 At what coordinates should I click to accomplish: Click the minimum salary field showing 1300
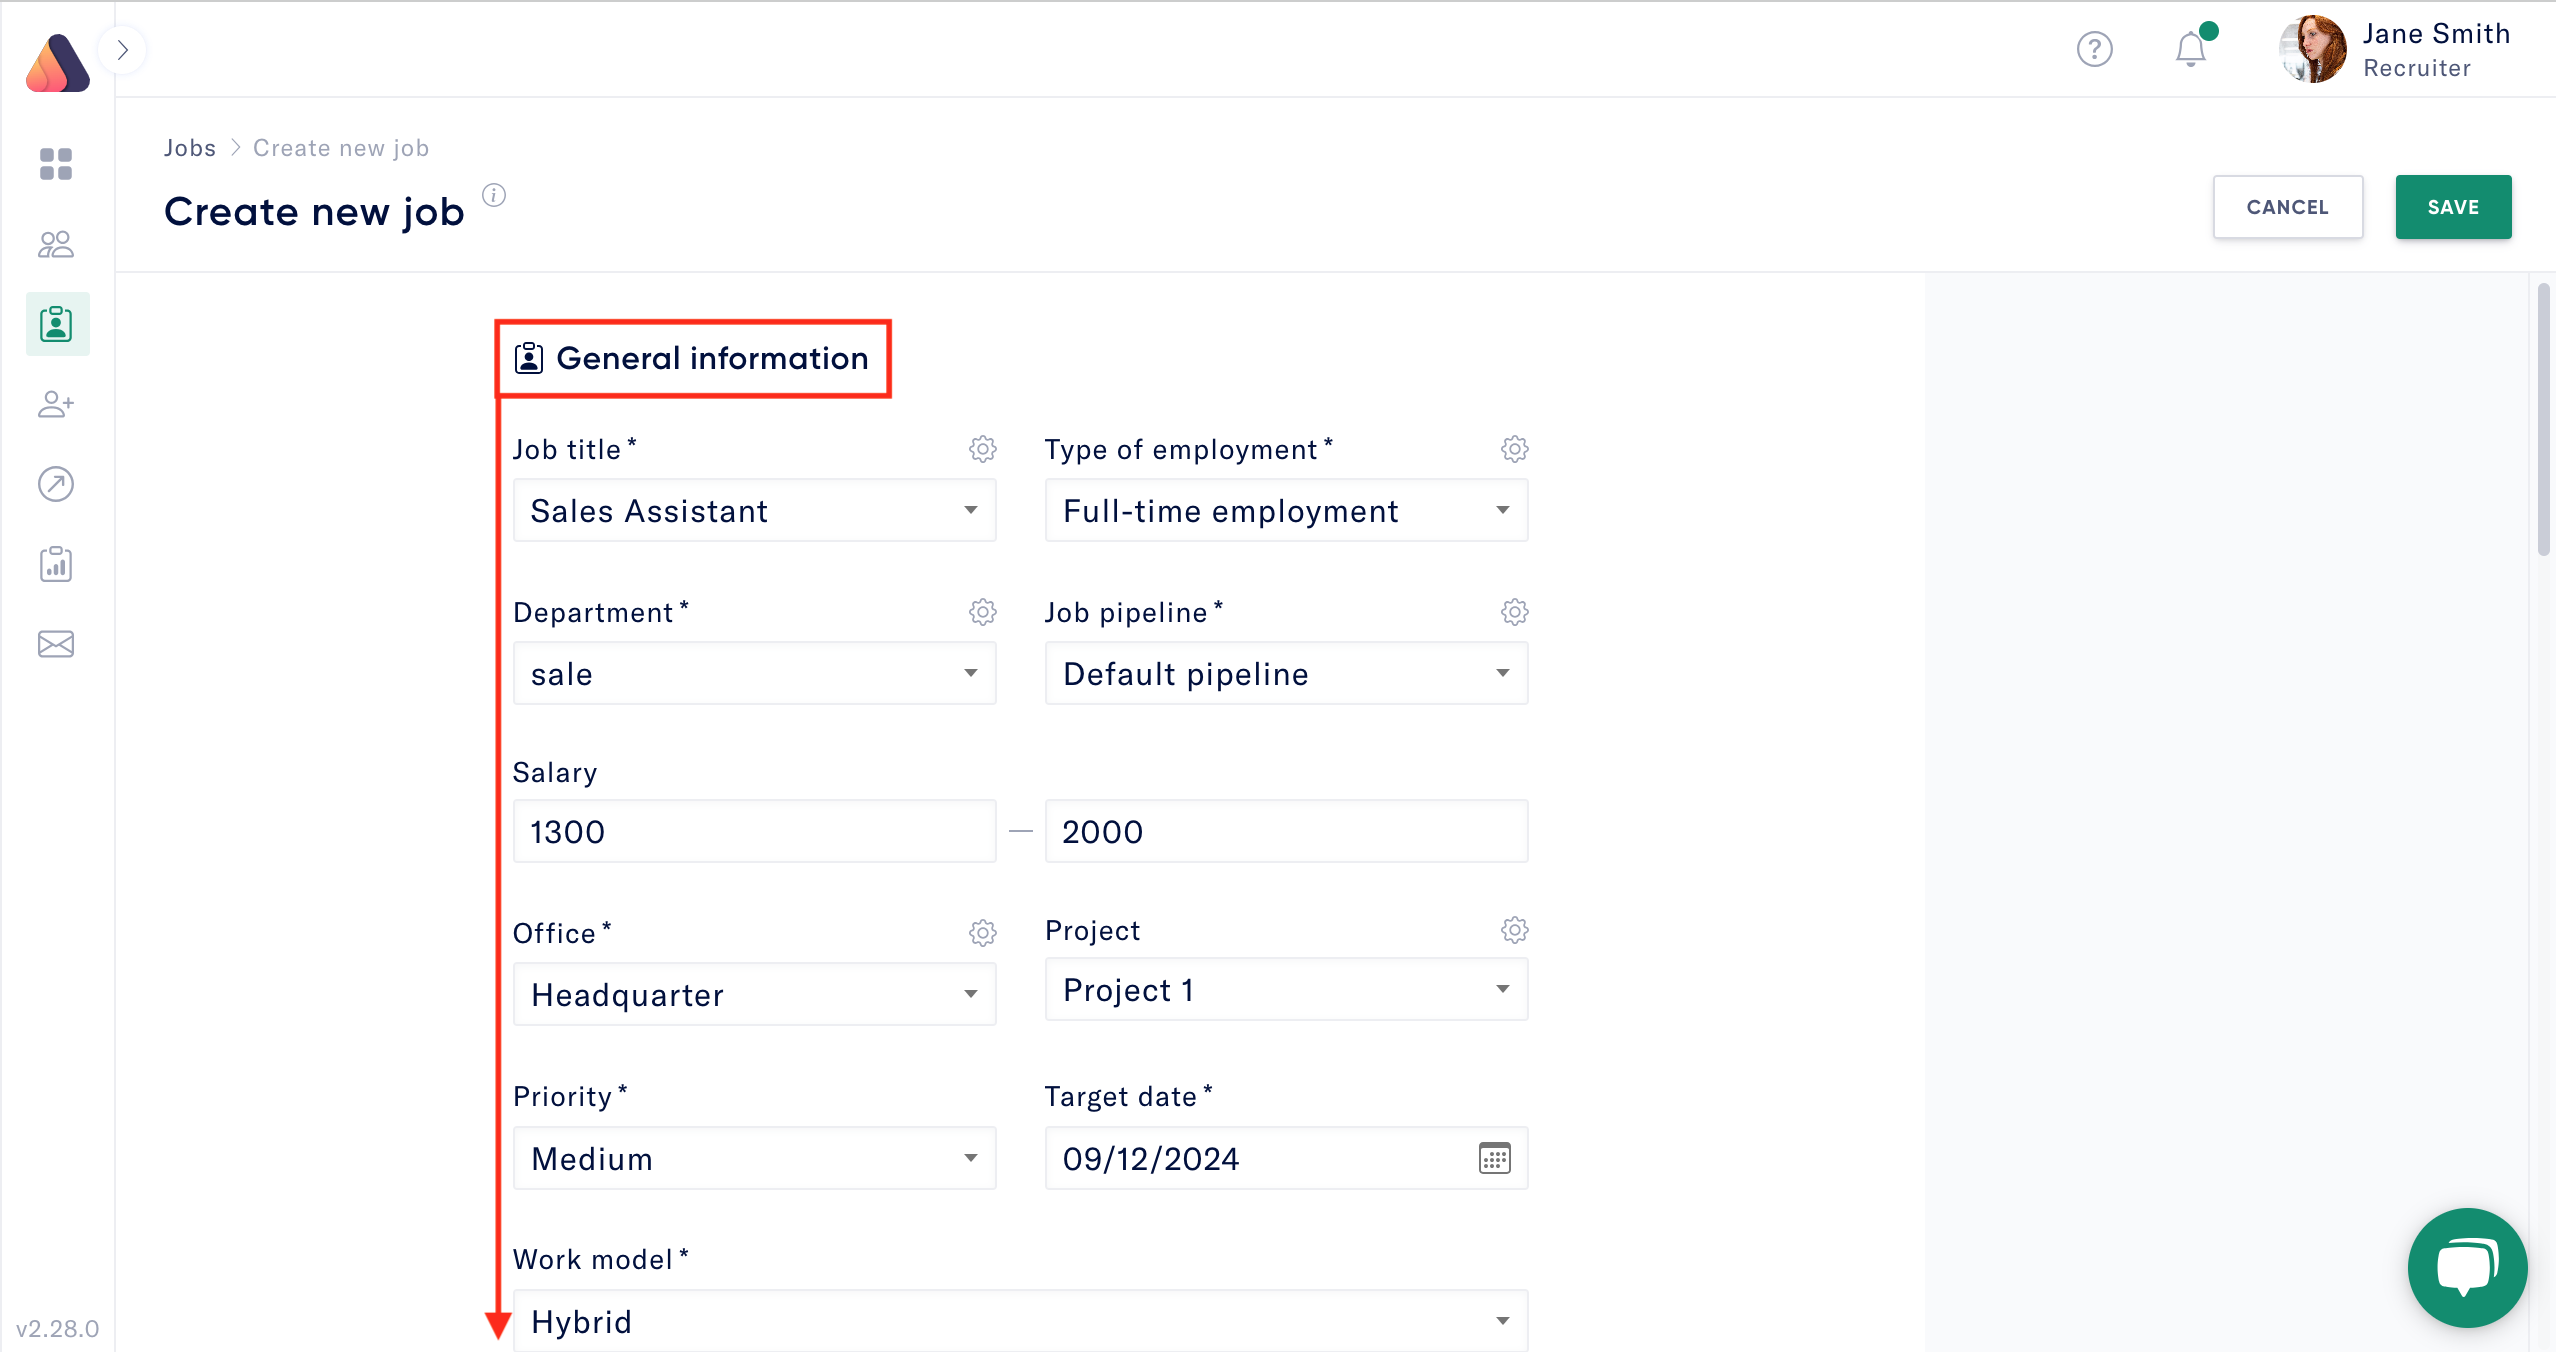[x=754, y=831]
